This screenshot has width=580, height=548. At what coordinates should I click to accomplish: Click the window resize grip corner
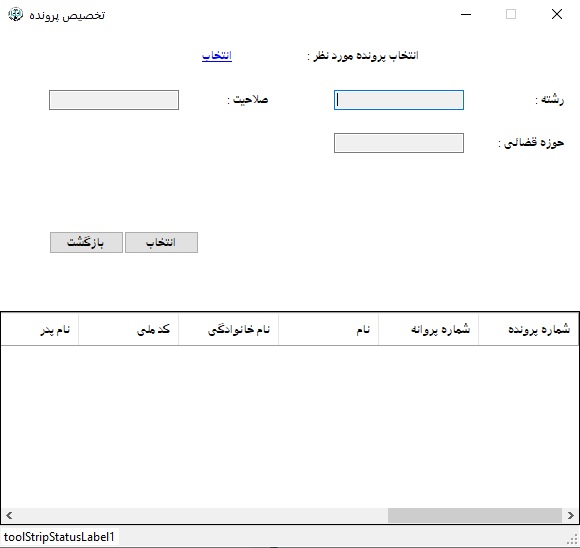click(x=573, y=540)
